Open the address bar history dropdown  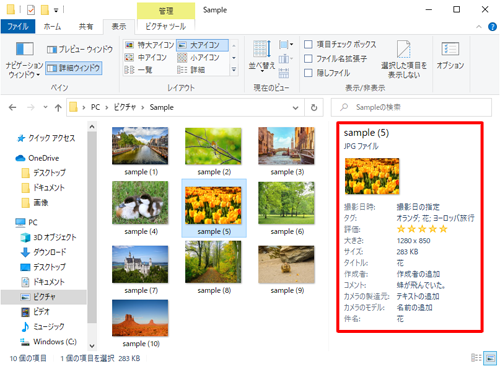(295, 107)
